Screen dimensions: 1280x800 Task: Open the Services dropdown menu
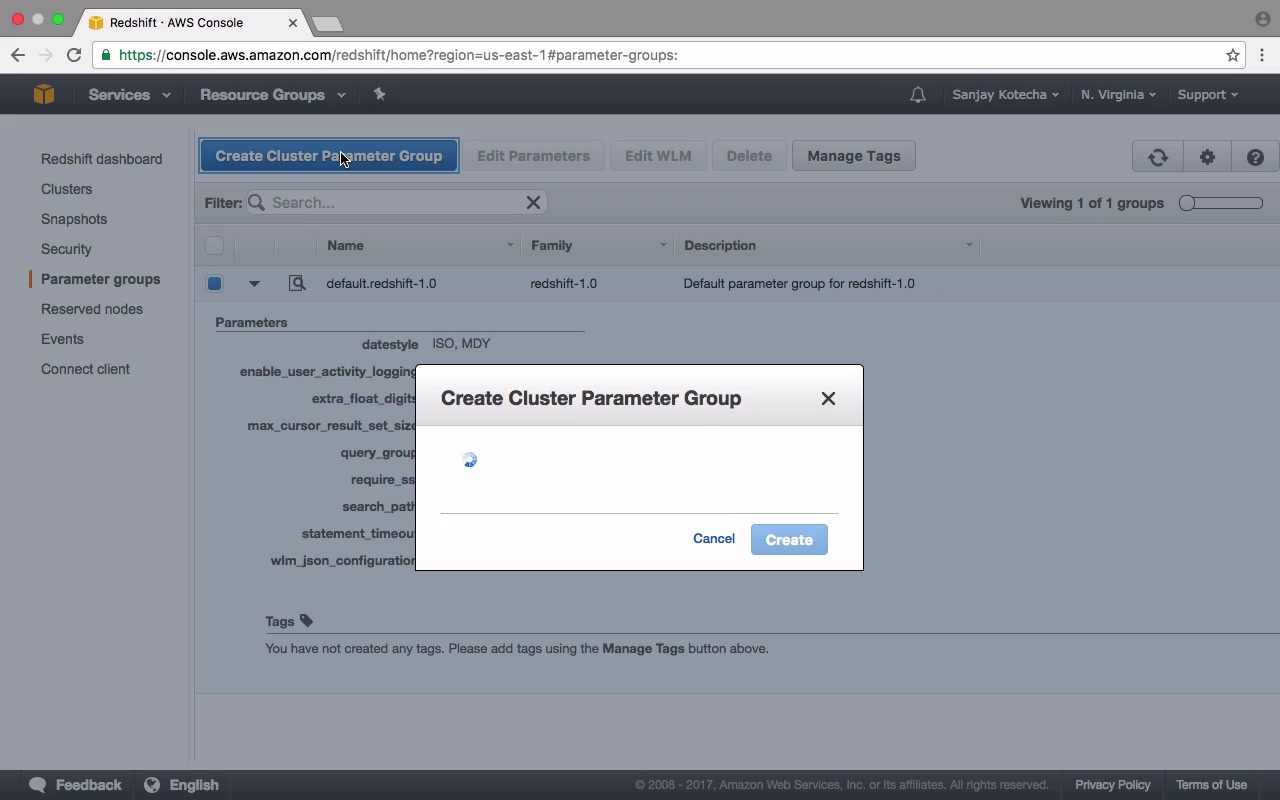pyautogui.click(x=129, y=95)
